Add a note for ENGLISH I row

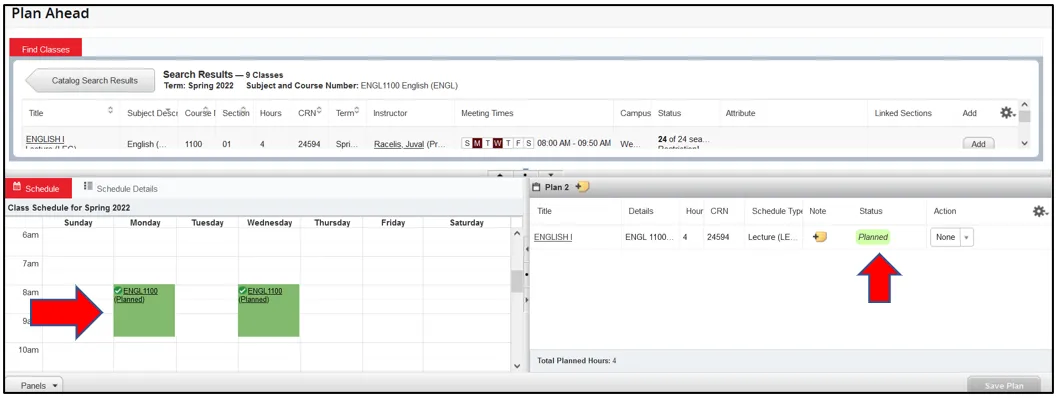point(820,237)
